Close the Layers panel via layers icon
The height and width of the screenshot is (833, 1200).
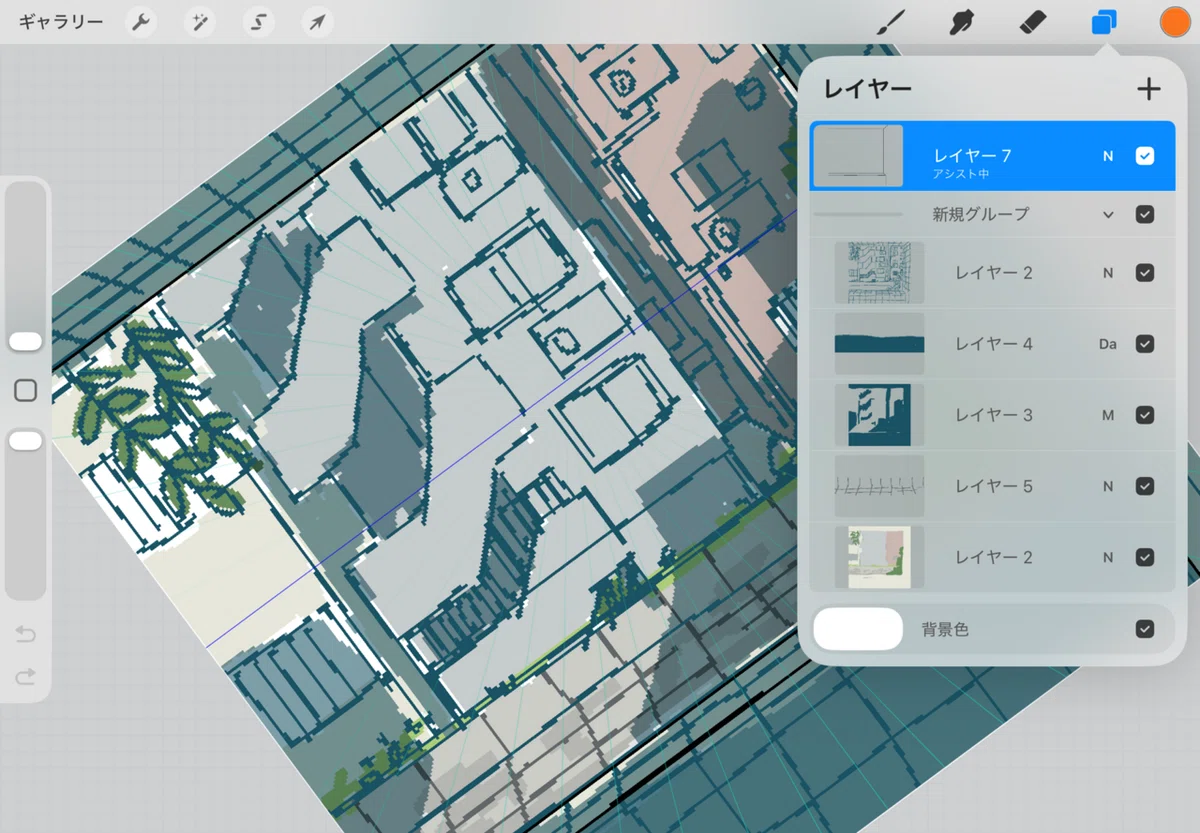tap(1104, 22)
